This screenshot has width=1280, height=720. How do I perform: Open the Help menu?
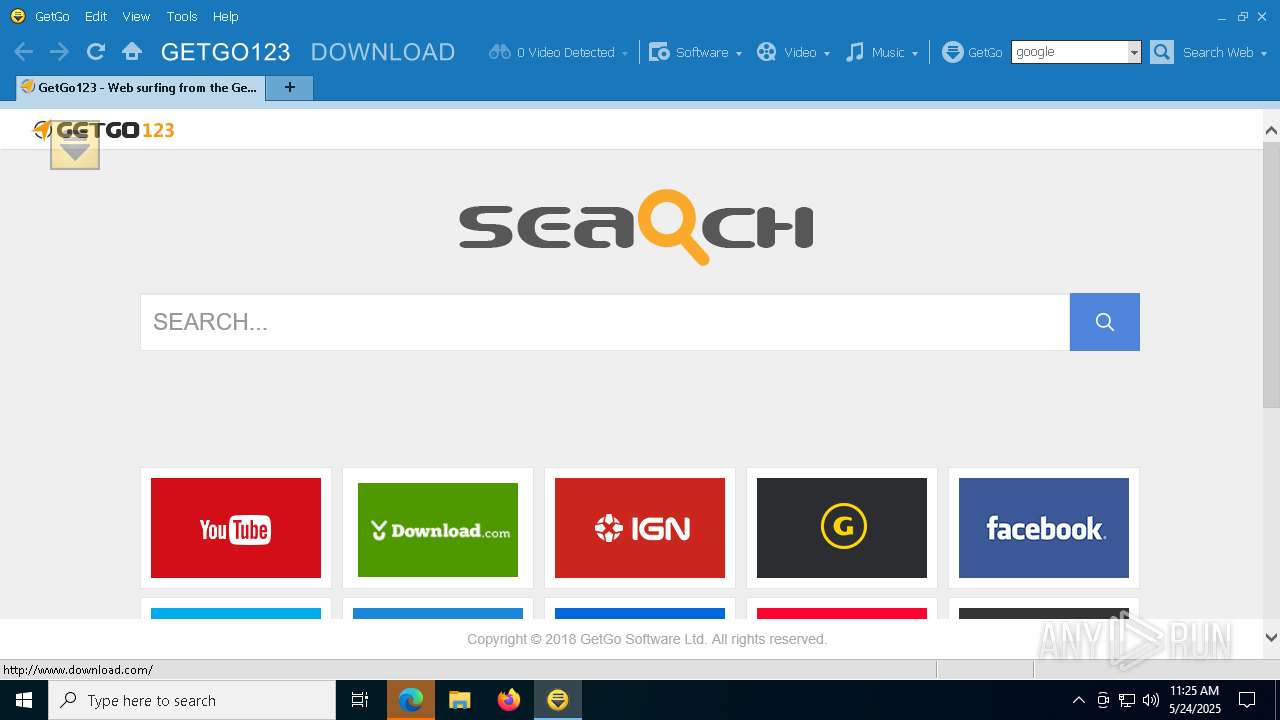[x=226, y=16]
